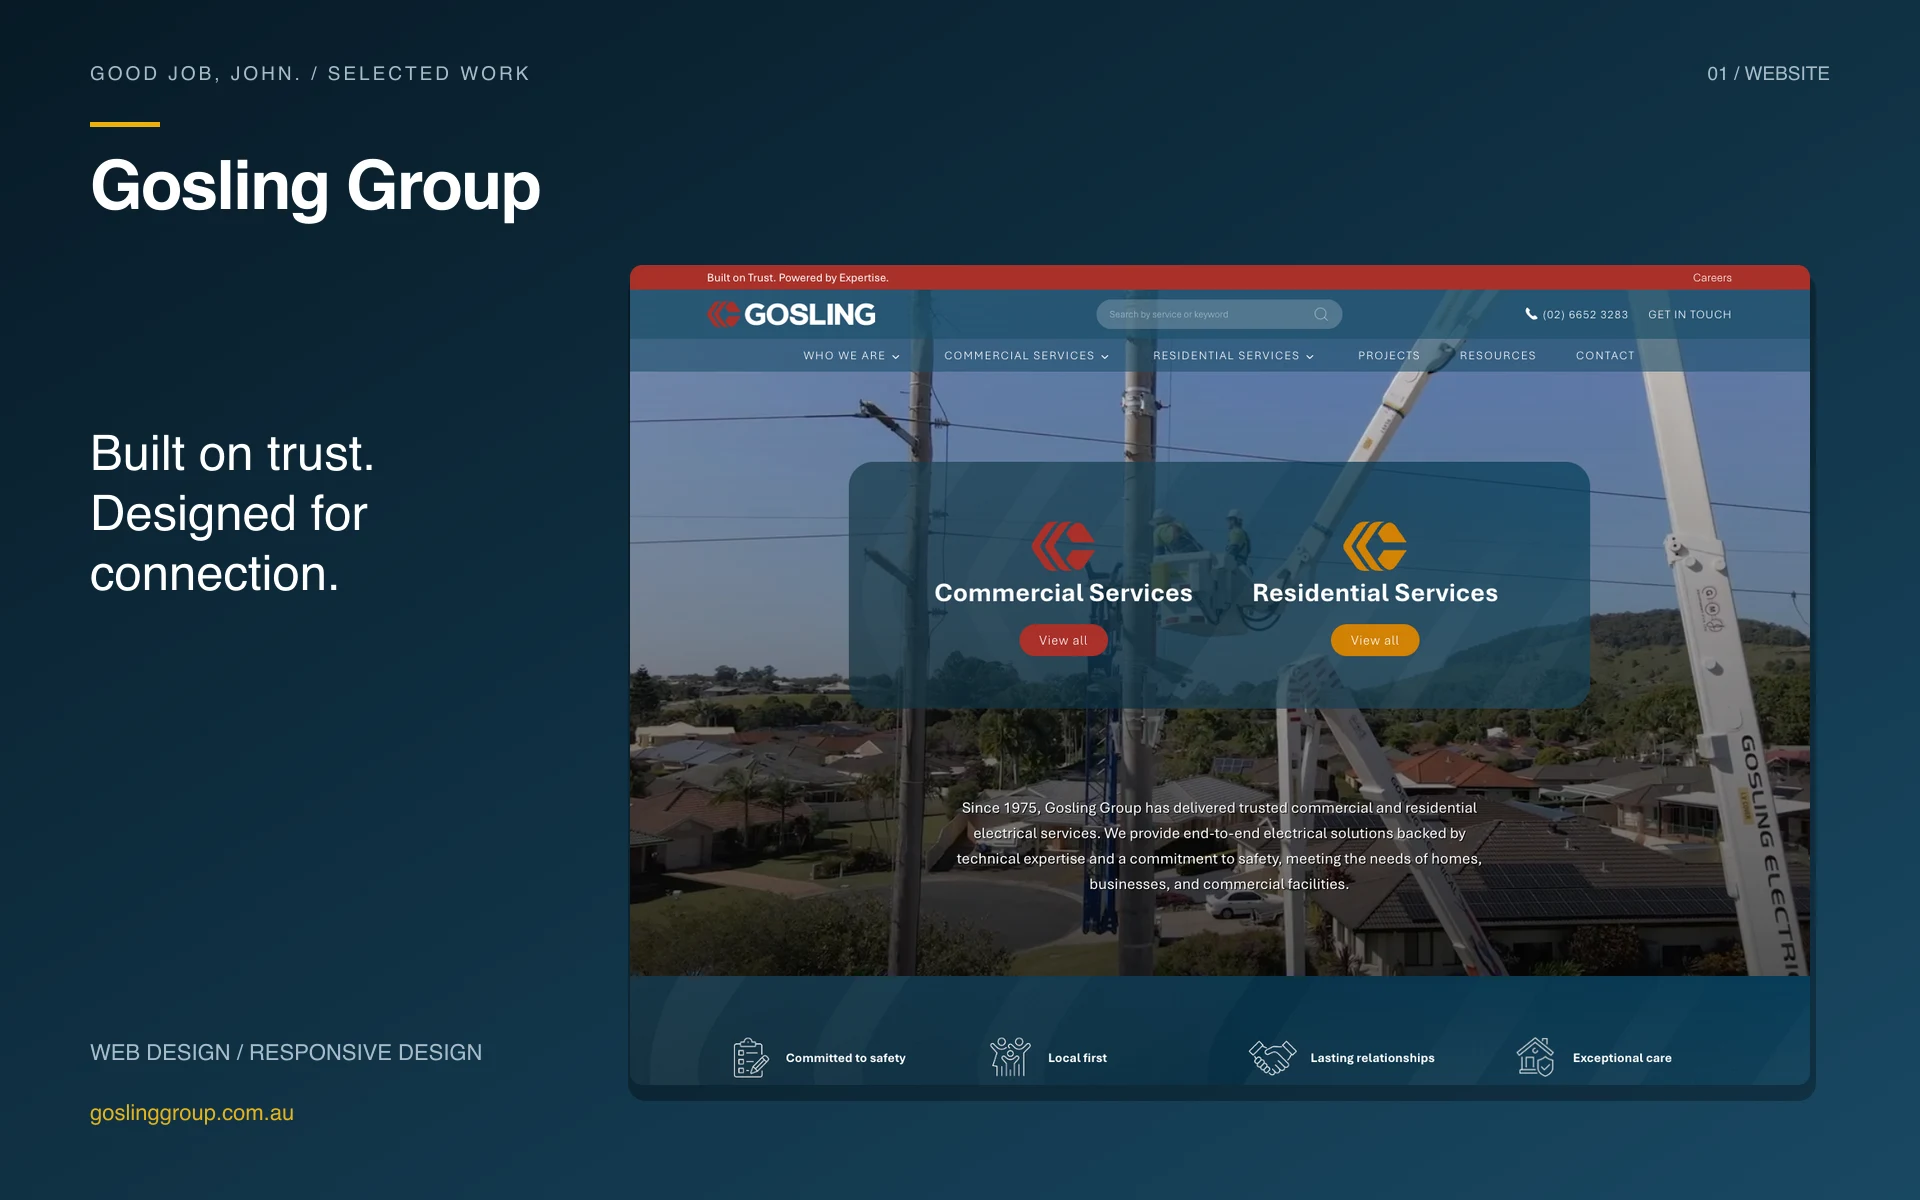The height and width of the screenshot is (1200, 1920).
Task: Click the Committed to safety label
Action: (846, 1058)
